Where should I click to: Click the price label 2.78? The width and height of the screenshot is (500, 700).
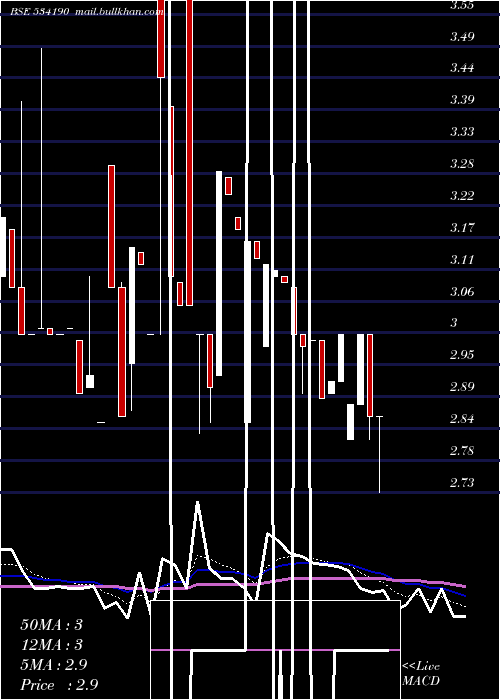tap(462, 450)
